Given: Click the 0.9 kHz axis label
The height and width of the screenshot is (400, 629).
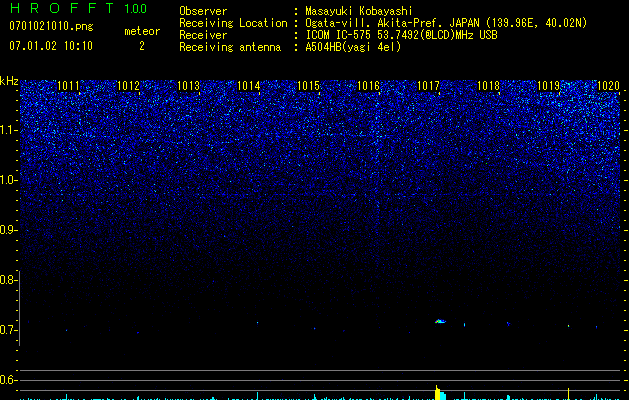Looking at the screenshot, I should pos(9,230).
